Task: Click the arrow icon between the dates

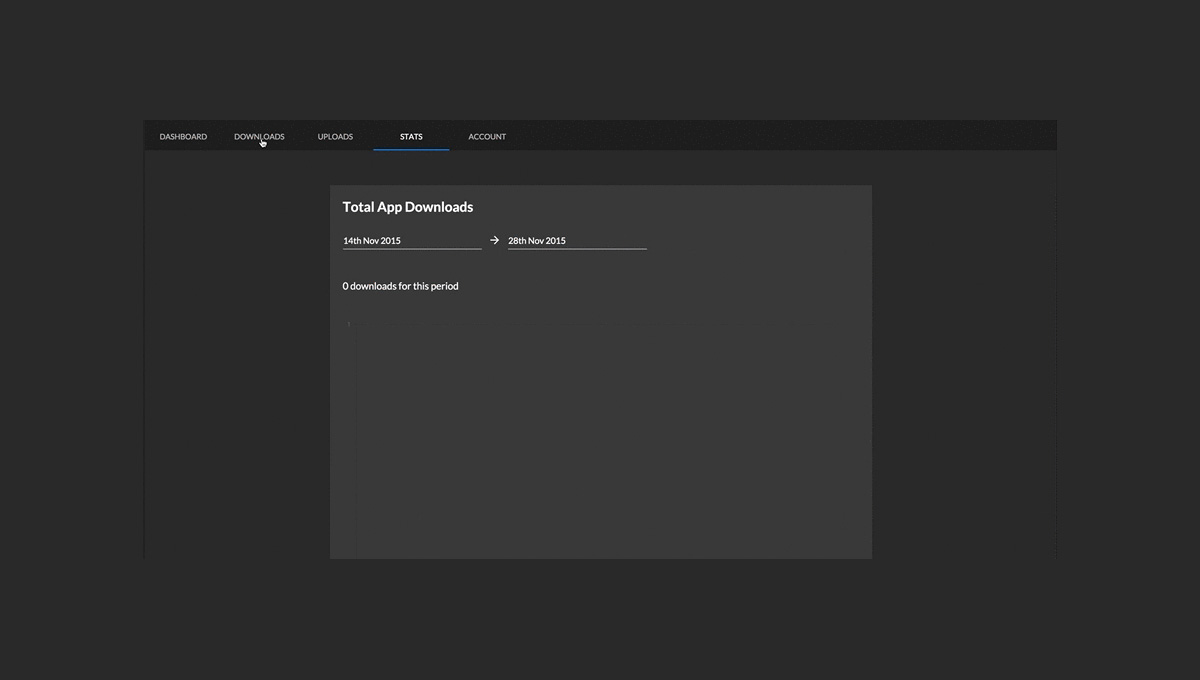Action: [494, 241]
